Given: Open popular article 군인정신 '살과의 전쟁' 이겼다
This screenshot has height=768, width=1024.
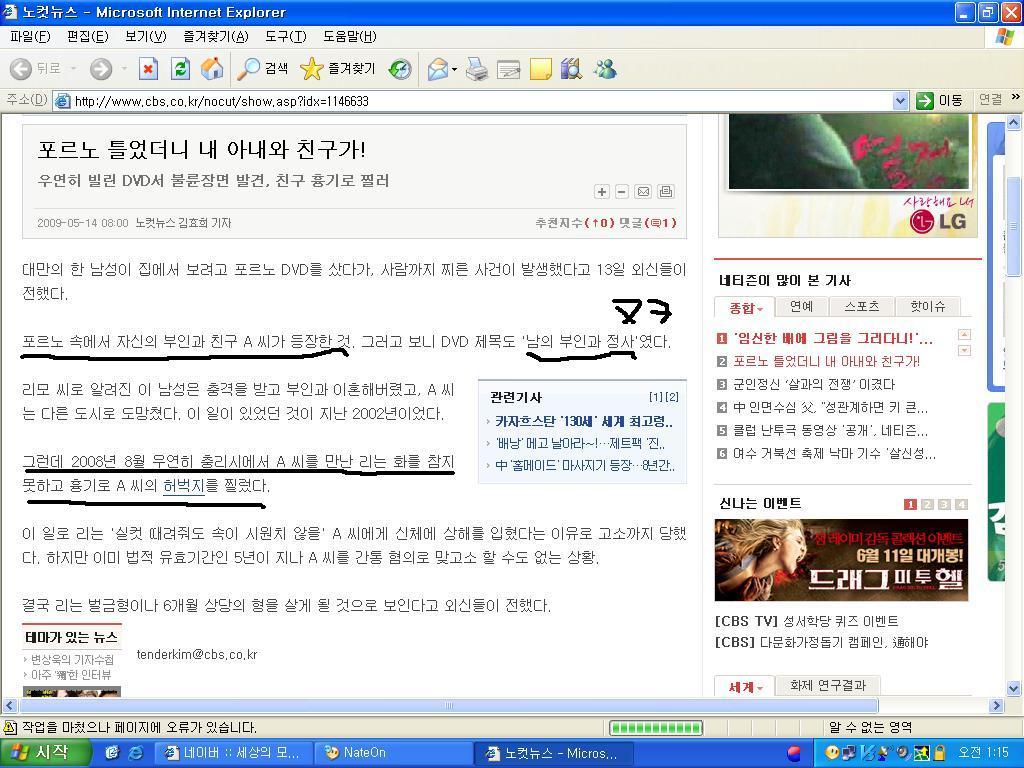Looking at the screenshot, I should pyautogui.click(x=814, y=384).
